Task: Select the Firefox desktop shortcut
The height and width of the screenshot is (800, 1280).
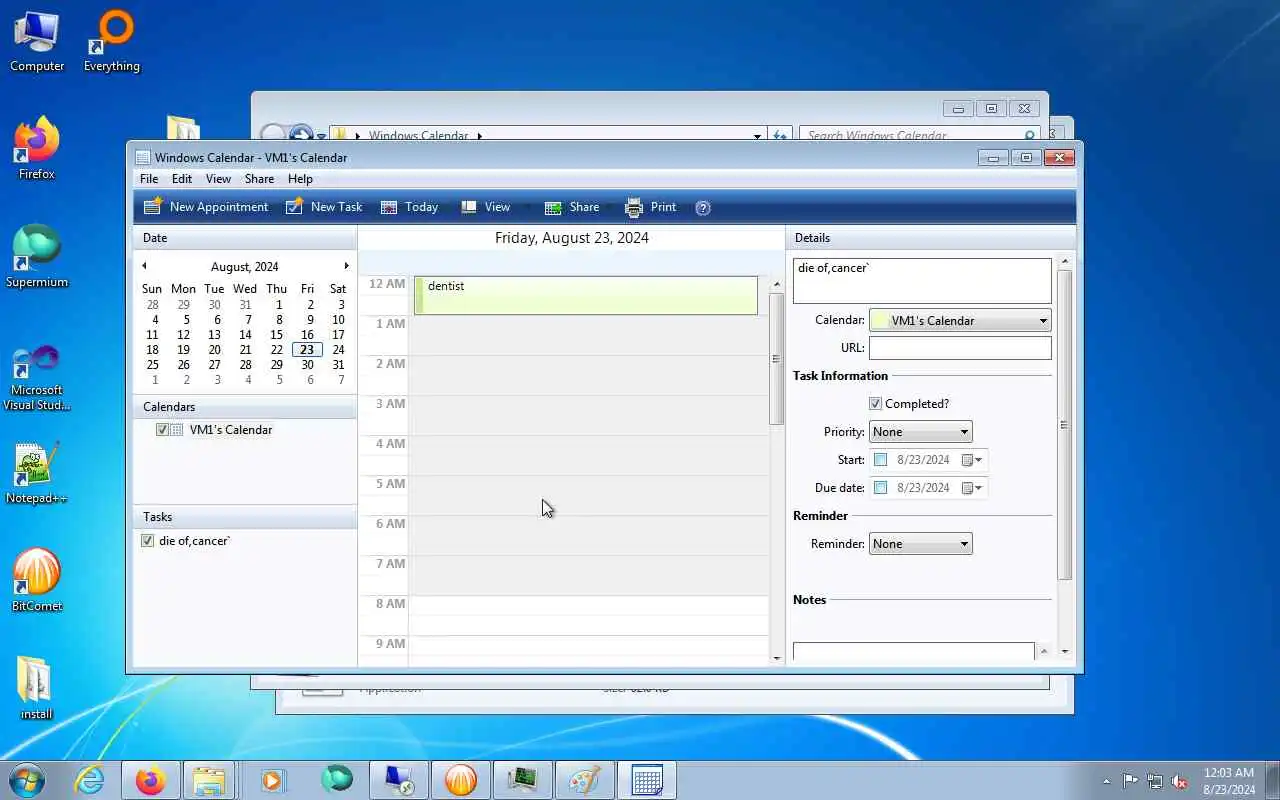Action: (37, 150)
